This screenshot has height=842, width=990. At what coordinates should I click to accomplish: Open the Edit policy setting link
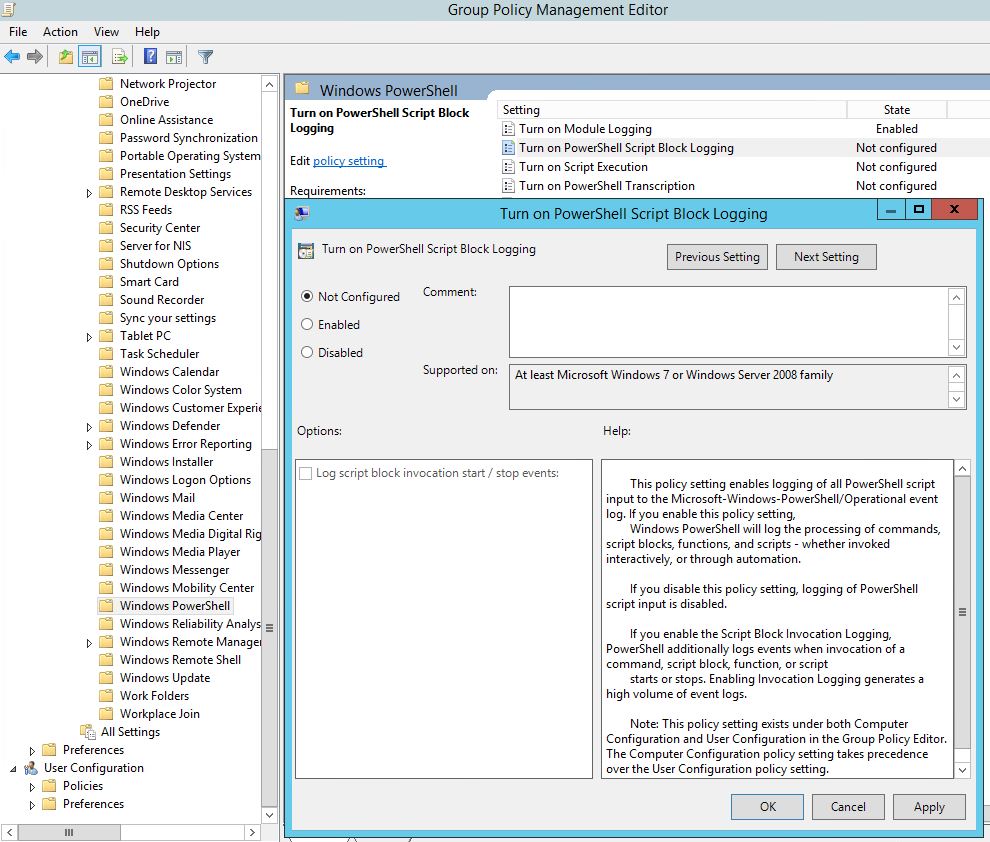click(349, 161)
